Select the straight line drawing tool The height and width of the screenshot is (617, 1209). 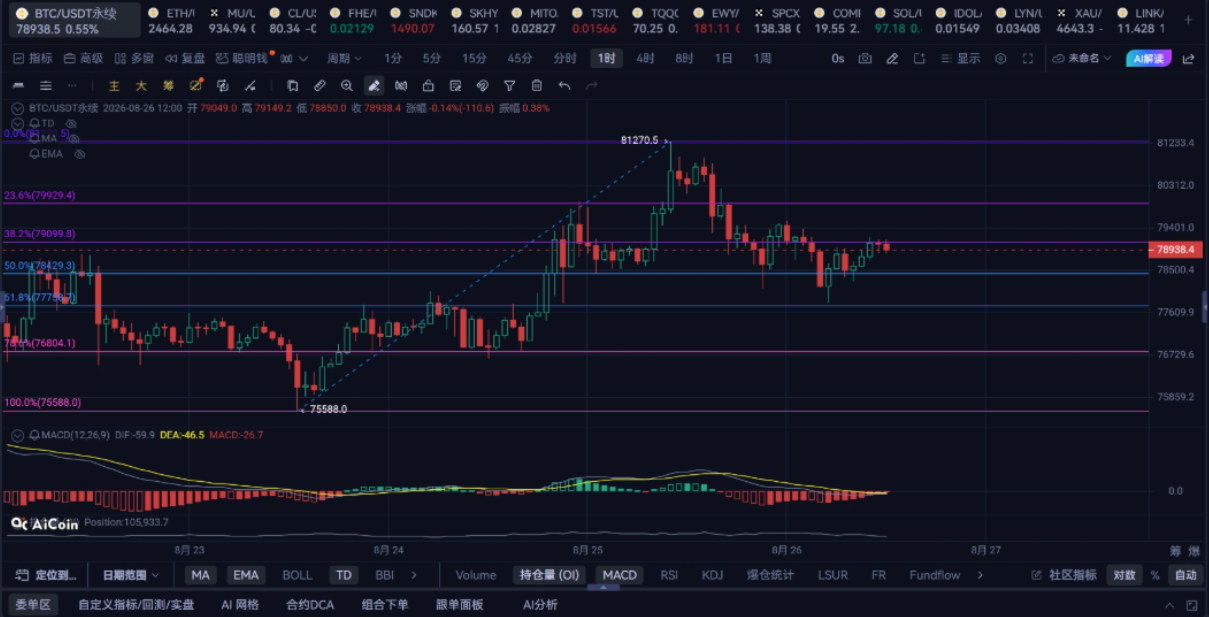[18, 86]
